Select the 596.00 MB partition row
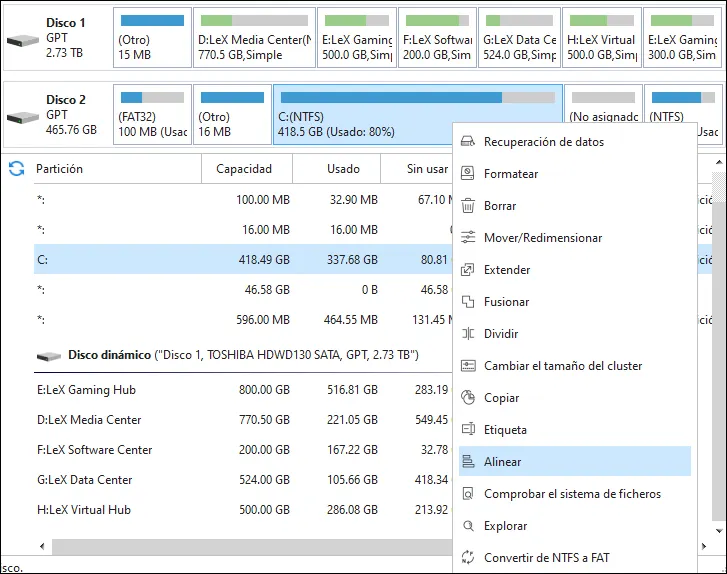 (243, 320)
